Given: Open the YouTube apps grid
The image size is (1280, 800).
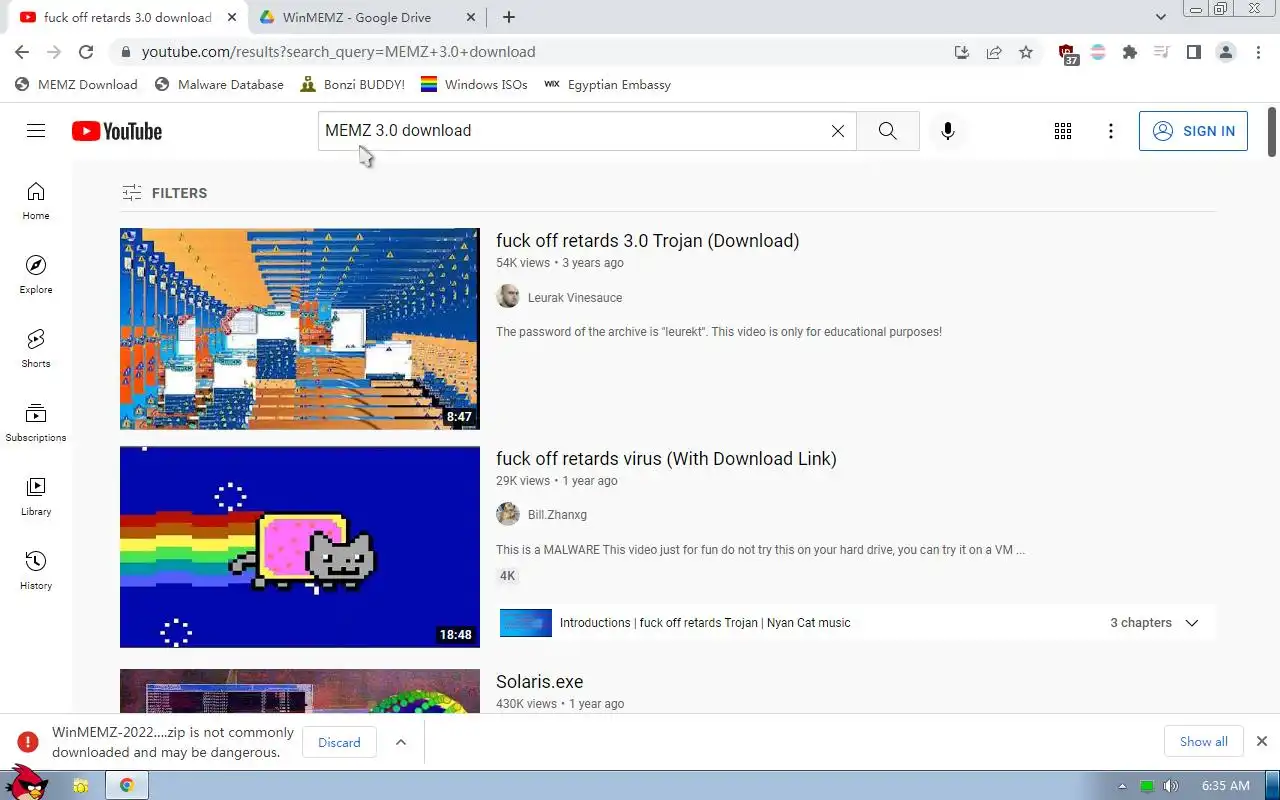Looking at the screenshot, I should tap(1063, 131).
